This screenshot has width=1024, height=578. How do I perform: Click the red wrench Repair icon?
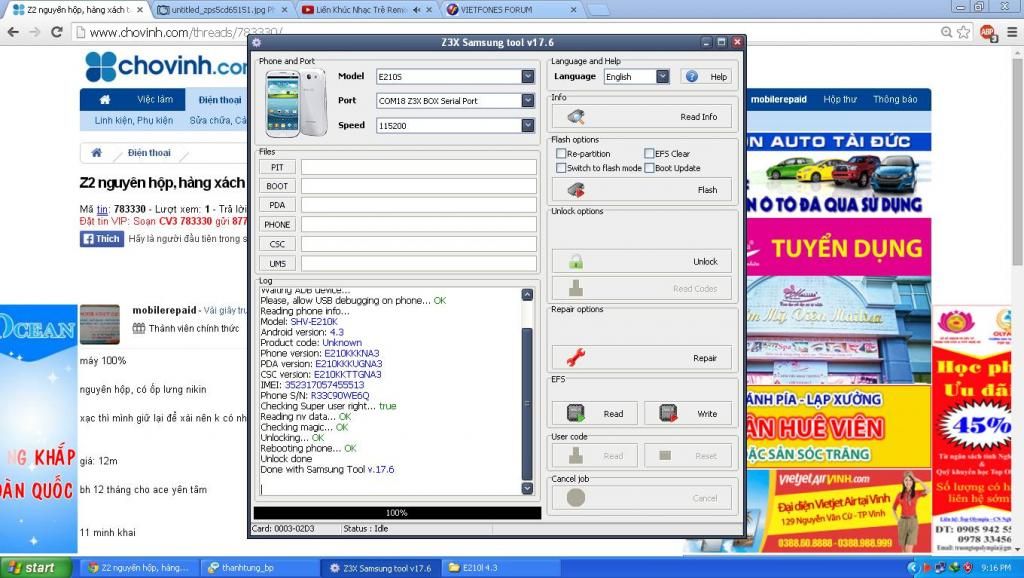coord(575,358)
